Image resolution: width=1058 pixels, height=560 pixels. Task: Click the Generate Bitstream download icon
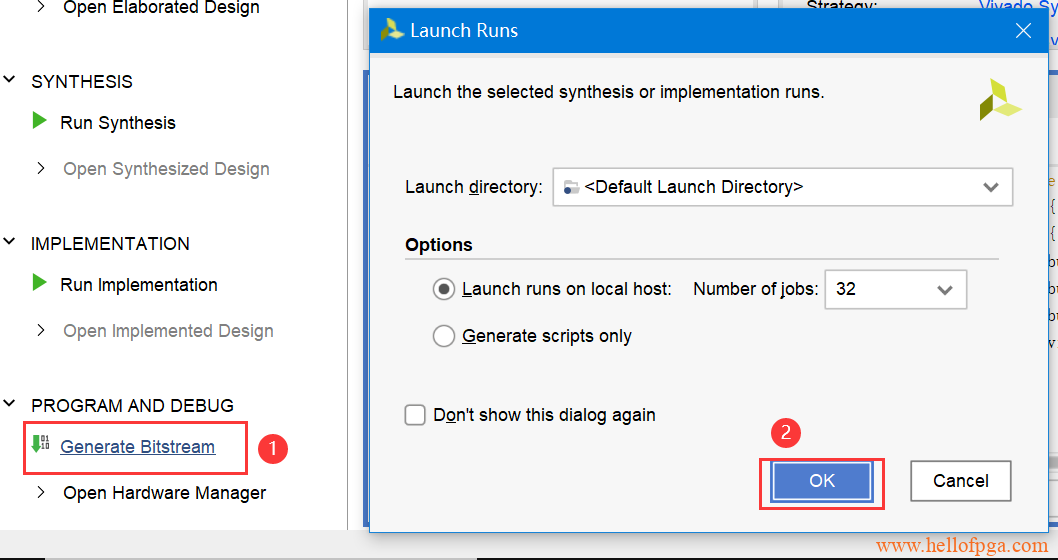click(x=40, y=444)
